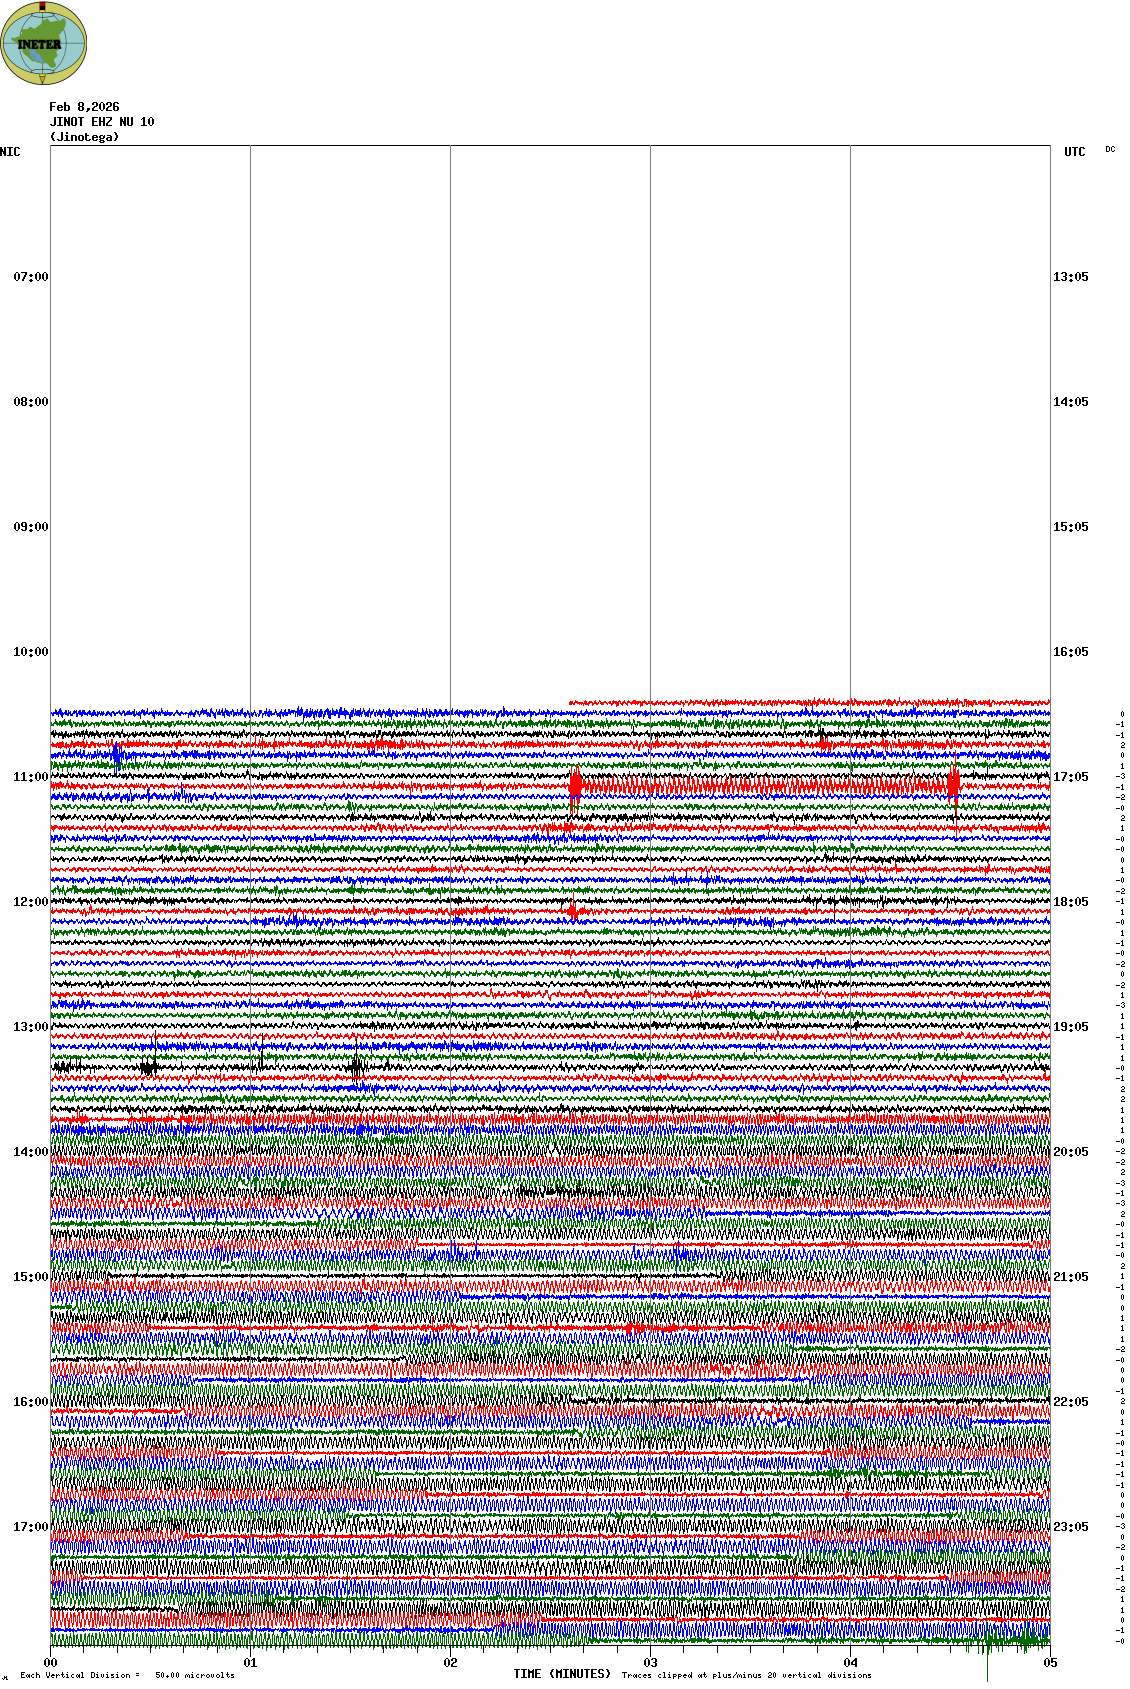1130x1689 pixels.
Task: Click the 03 minute tick label
Action: (650, 1663)
